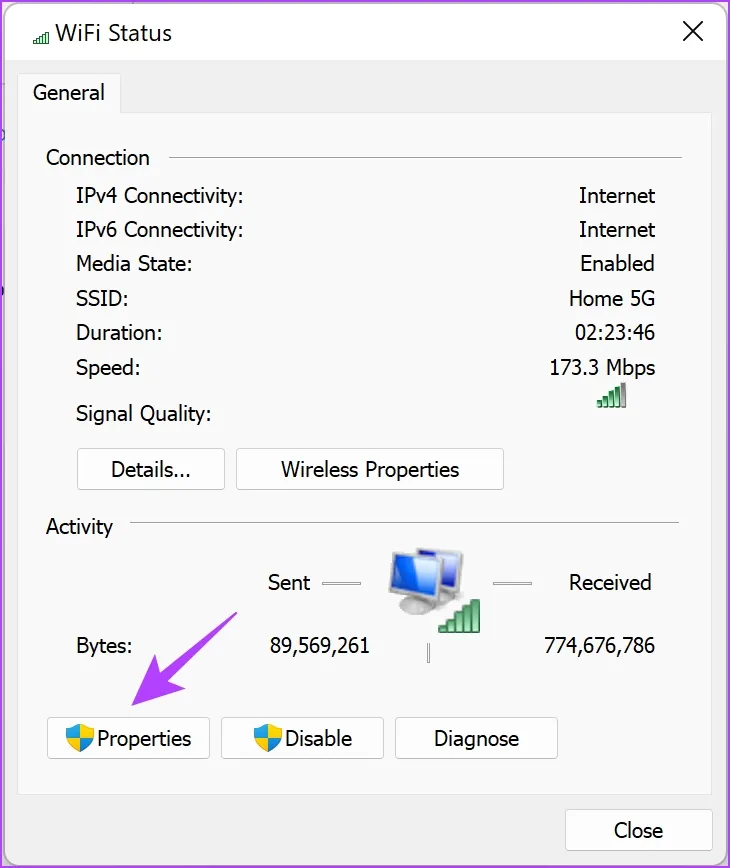The width and height of the screenshot is (730, 868).
Task: Close the WiFi Status window with X
Action: (x=692, y=32)
